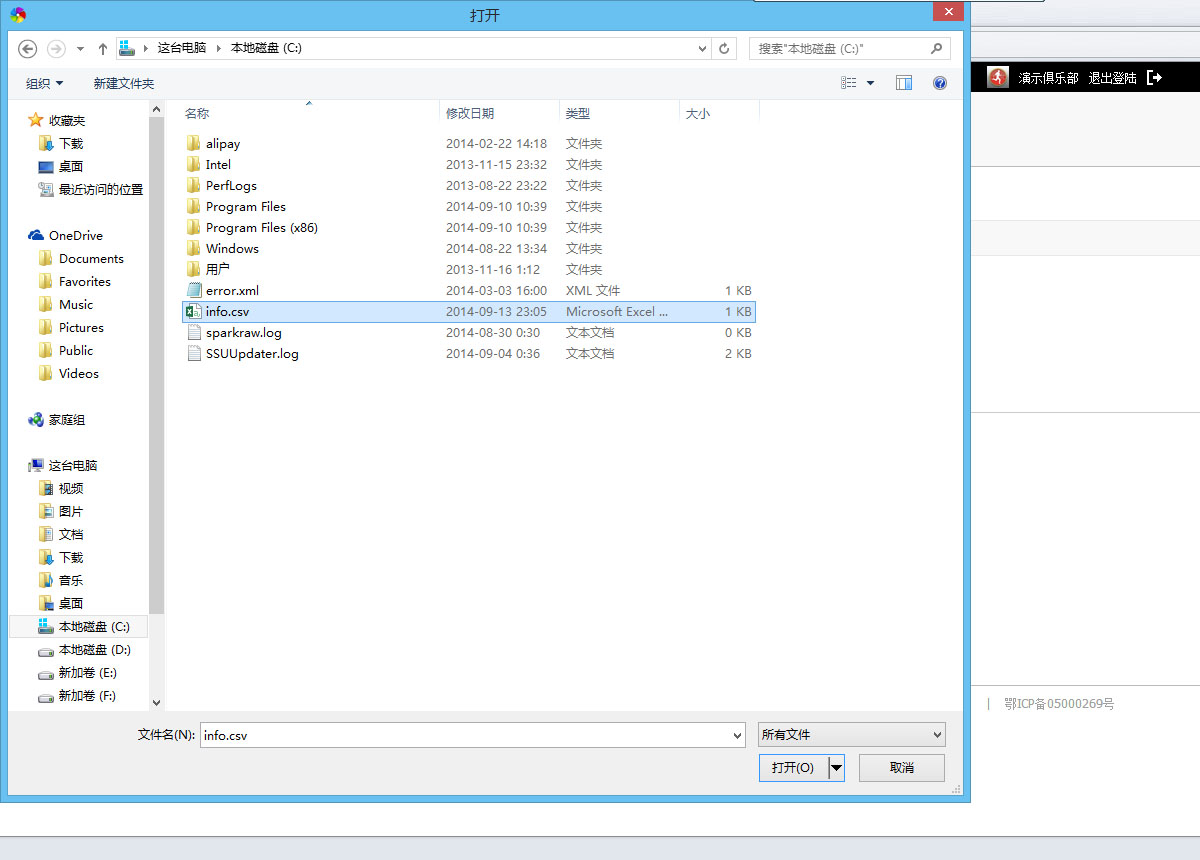Expand the address bar history dropdown
Image resolution: width=1200 pixels, height=860 pixels.
pos(703,48)
